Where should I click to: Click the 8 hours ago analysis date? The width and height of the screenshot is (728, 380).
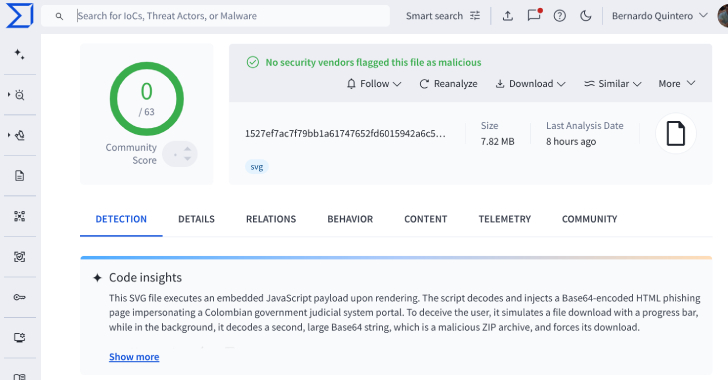571,141
